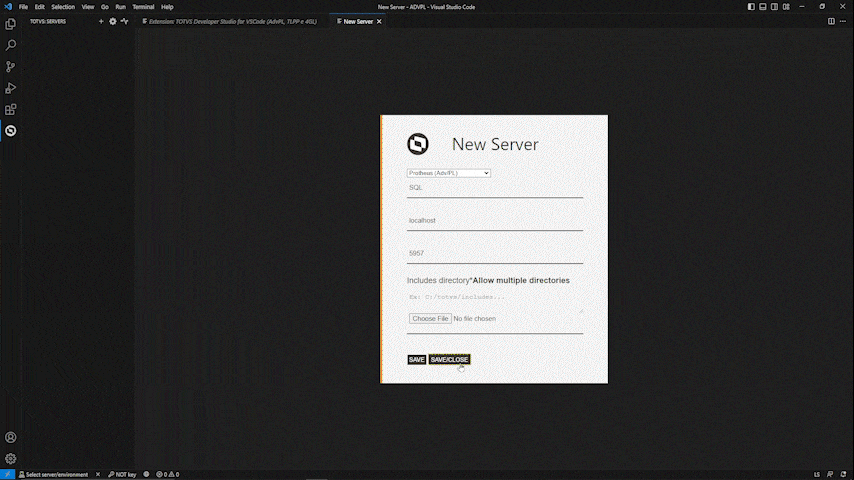The image size is (854, 480).
Task: Toggle the bottom panel layout icon
Action: pyautogui.click(x=762, y=7)
